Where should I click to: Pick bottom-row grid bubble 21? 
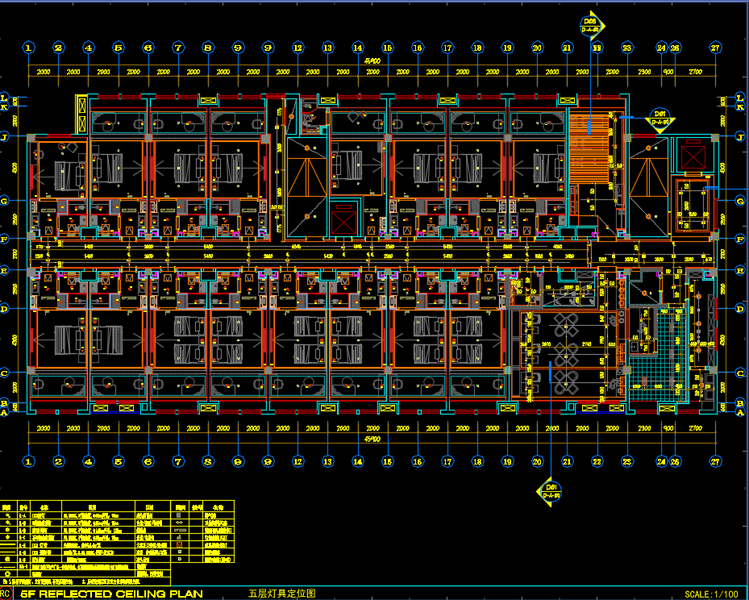click(567, 461)
